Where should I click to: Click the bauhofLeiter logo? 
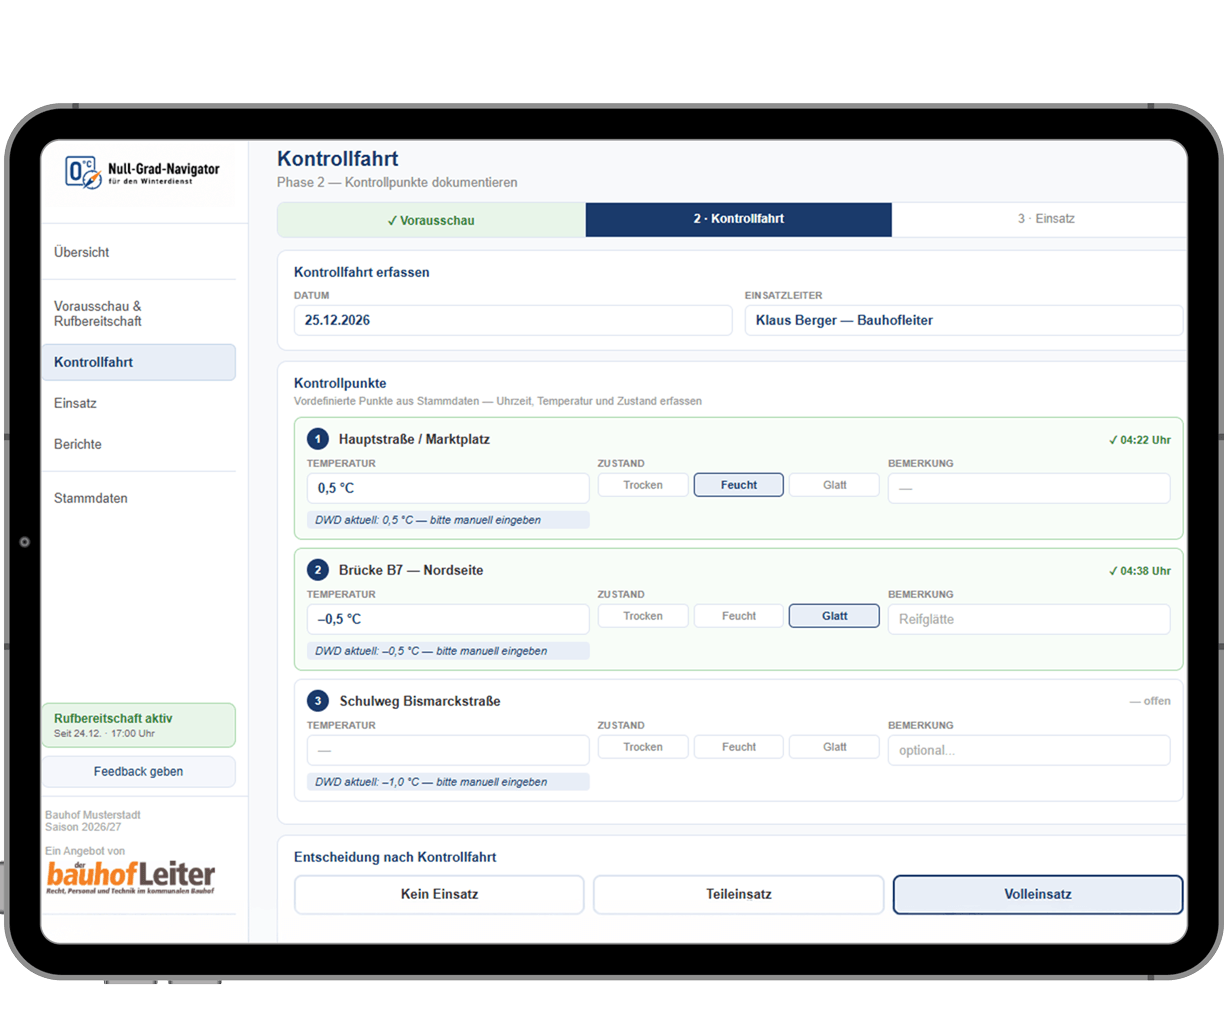(x=130, y=877)
